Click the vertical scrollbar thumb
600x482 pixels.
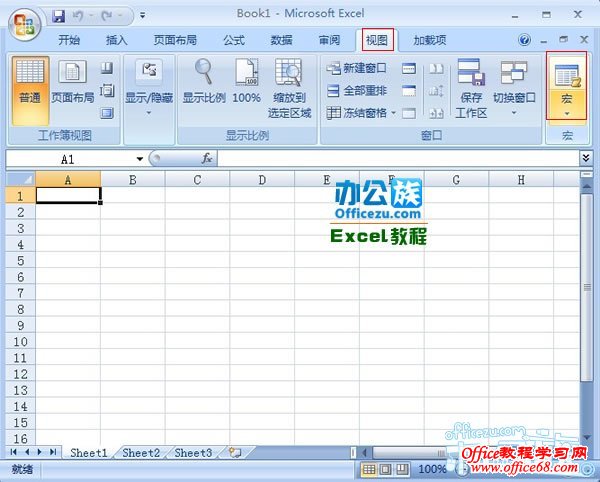[x=586, y=287]
